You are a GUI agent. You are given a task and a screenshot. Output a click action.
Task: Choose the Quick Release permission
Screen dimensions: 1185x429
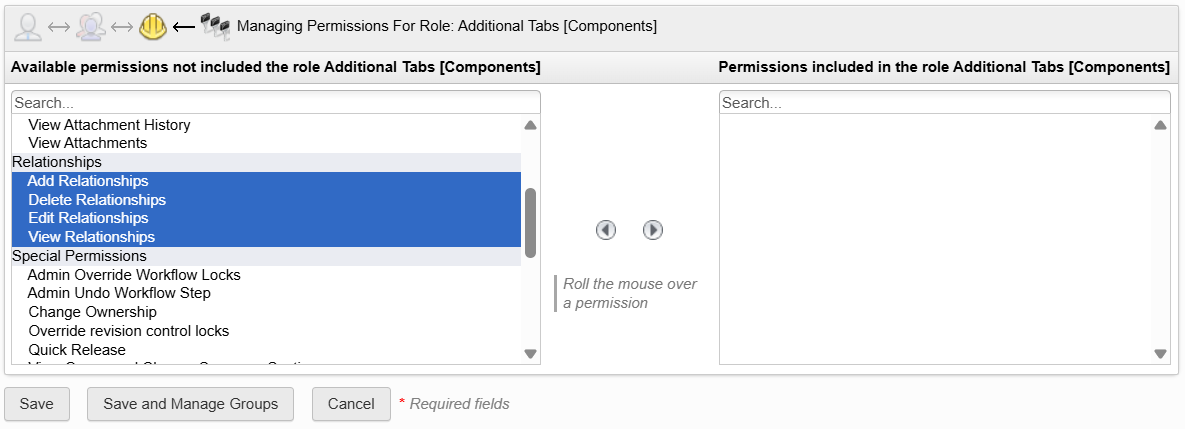[x=77, y=350]
